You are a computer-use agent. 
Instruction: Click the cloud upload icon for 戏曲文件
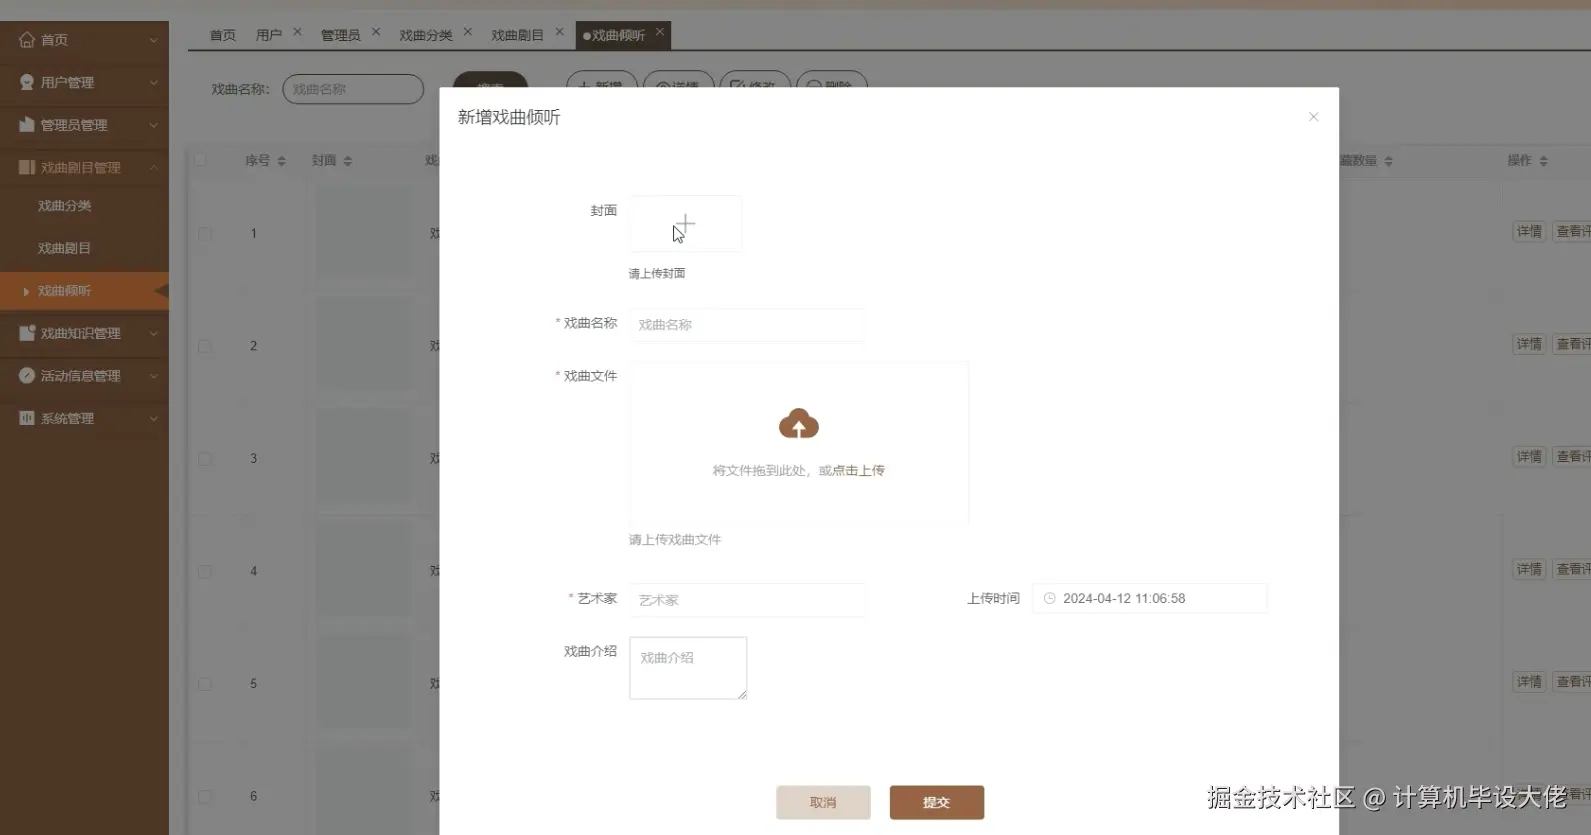[799, 424]
